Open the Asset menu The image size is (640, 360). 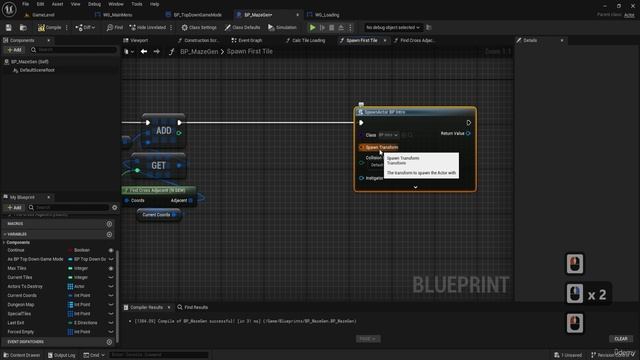pyautogui.click(x=57, y=4)
